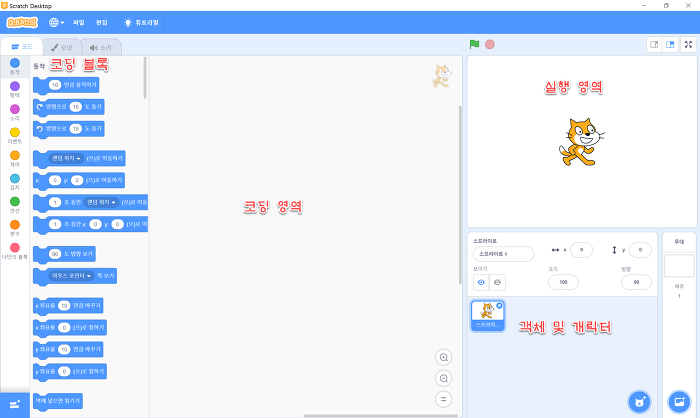Open 랜덤 위치 dropdown in go-to block
The width and height of the screenshot is (700, 418).
click(66, 159)
